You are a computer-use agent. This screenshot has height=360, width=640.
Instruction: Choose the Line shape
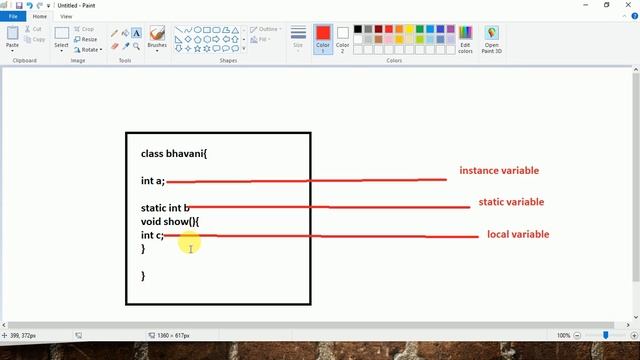click(x=179, y=30)
